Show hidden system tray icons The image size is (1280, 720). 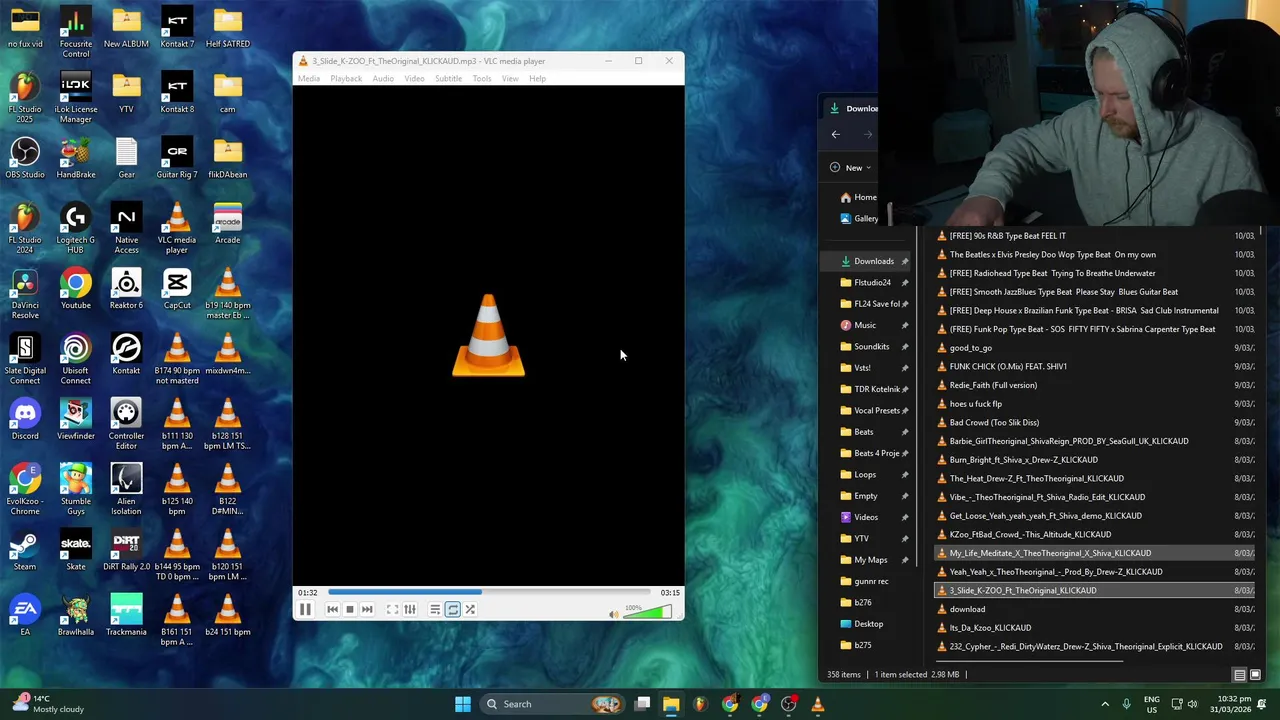coord(1105,704)
